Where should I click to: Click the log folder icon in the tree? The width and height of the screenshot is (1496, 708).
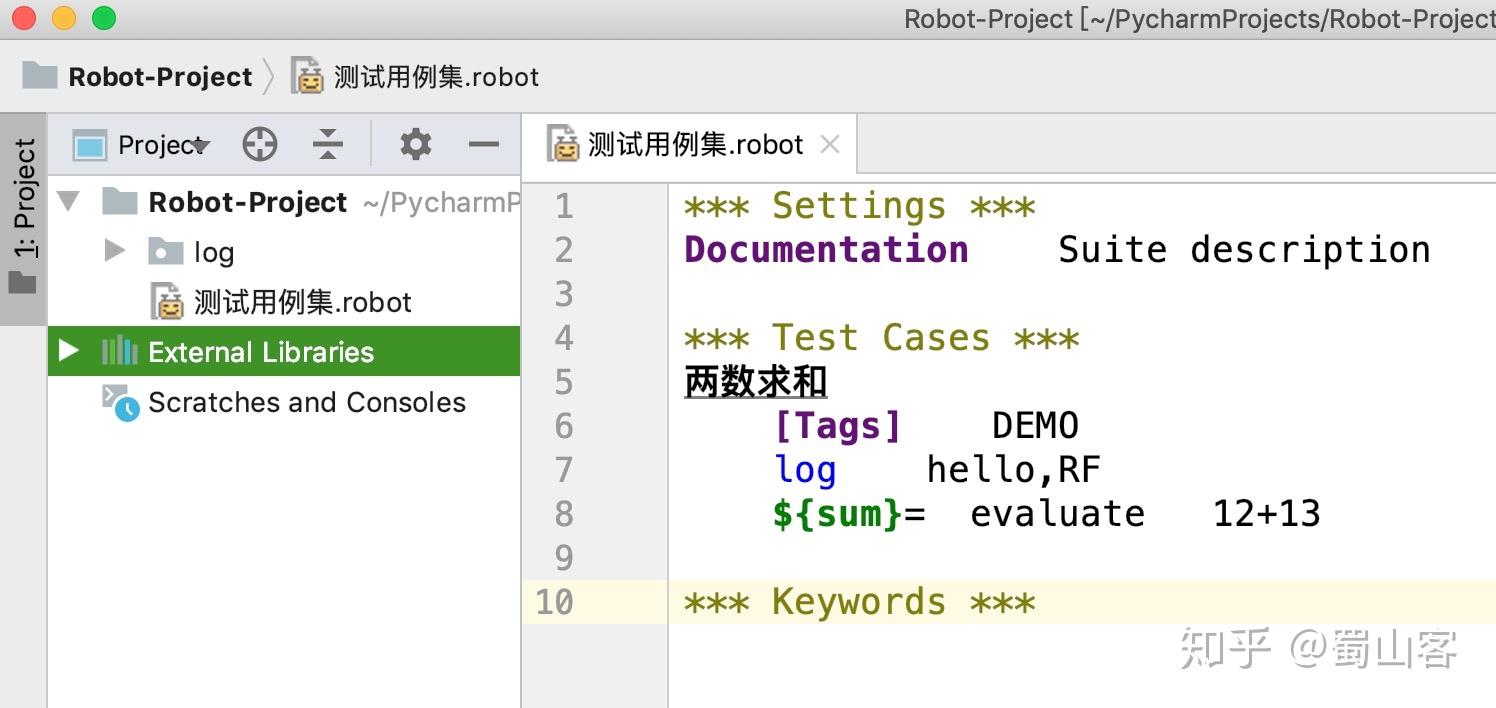[x=167, y=252]
